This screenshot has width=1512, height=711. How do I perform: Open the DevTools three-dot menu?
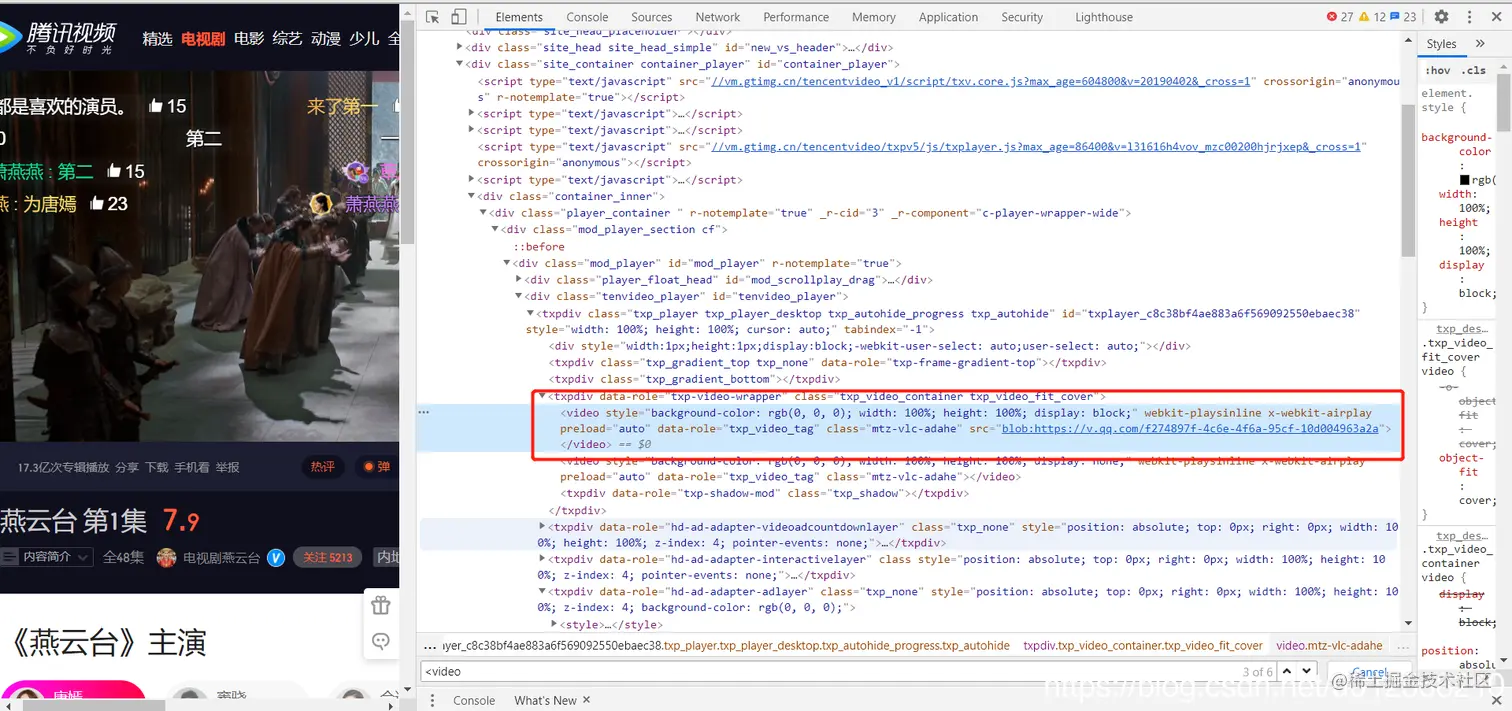tap(1469, 17)
